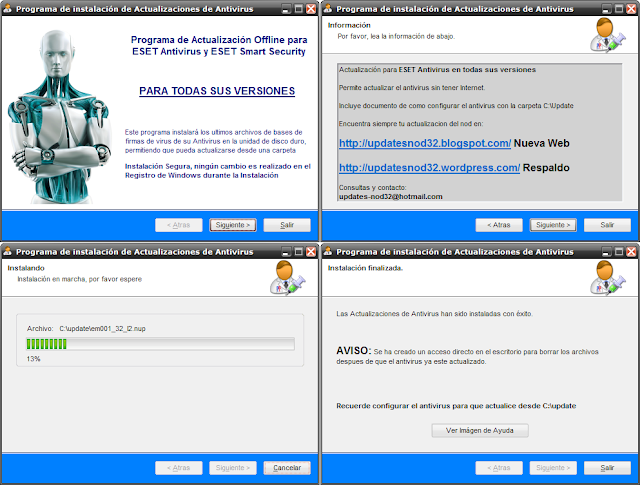Click disabled Siguiente in the finalizada window

pyautogui.click(x=553, y=468)
